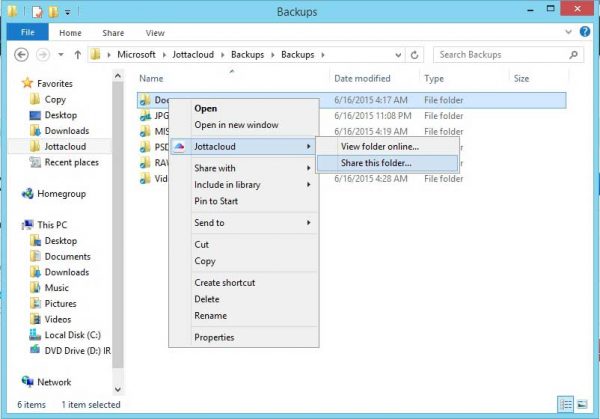600x419 pixels.
Task: Select Documents under This PC
Action: click(x=67, y=256)
